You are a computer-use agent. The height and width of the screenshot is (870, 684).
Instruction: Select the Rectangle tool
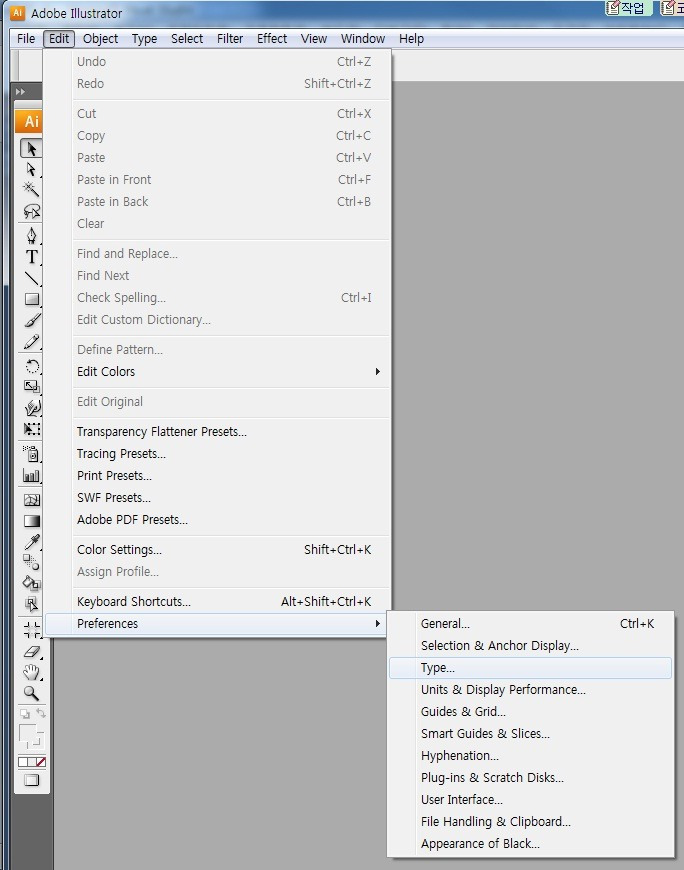click(x=32, y=299)
